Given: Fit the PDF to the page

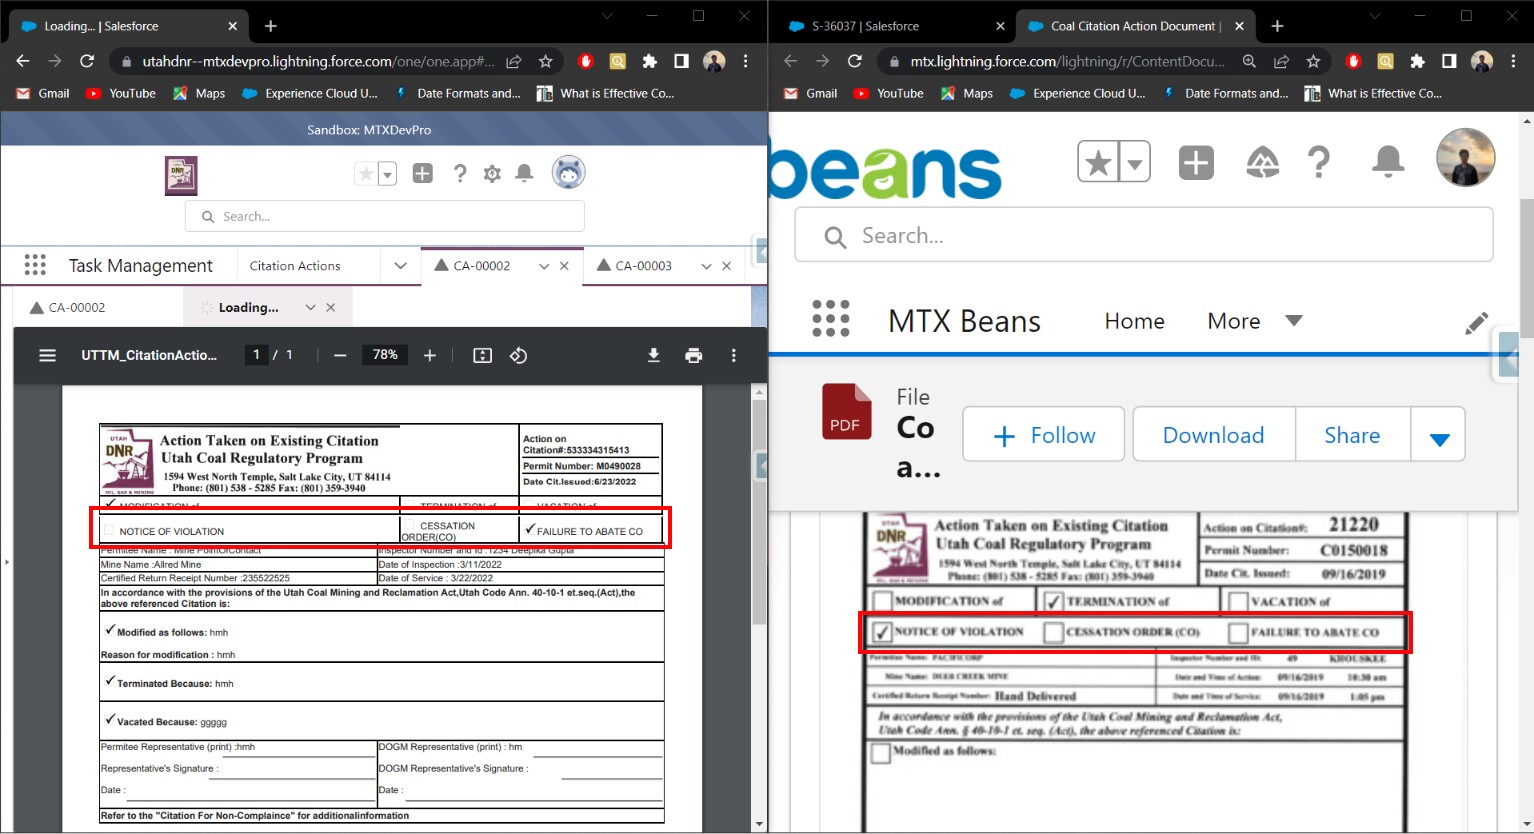Looking at the screenshot, I should pos(482,355).
